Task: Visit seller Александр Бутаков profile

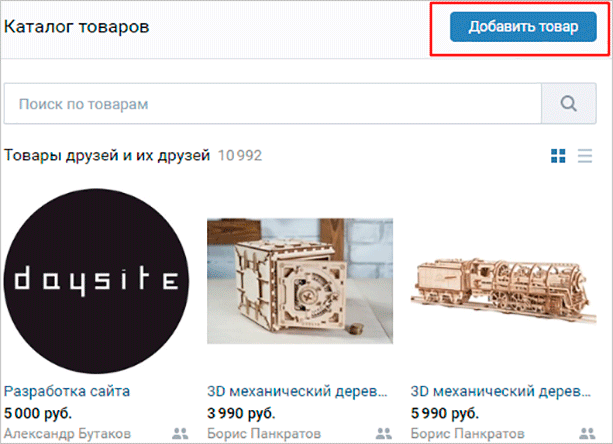Action: (x=67, y=433)
